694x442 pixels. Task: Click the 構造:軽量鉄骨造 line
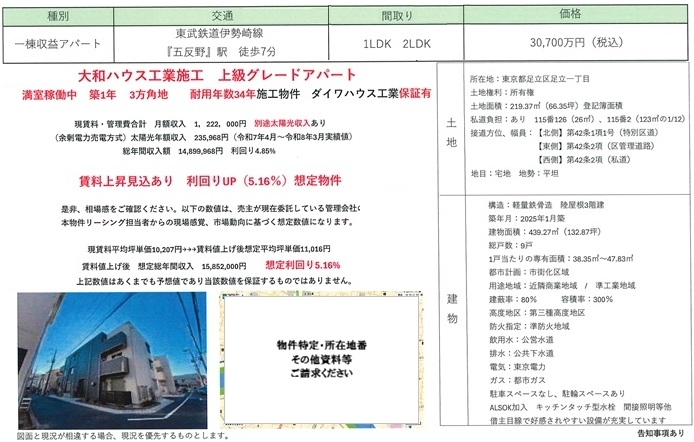(546, 205)
